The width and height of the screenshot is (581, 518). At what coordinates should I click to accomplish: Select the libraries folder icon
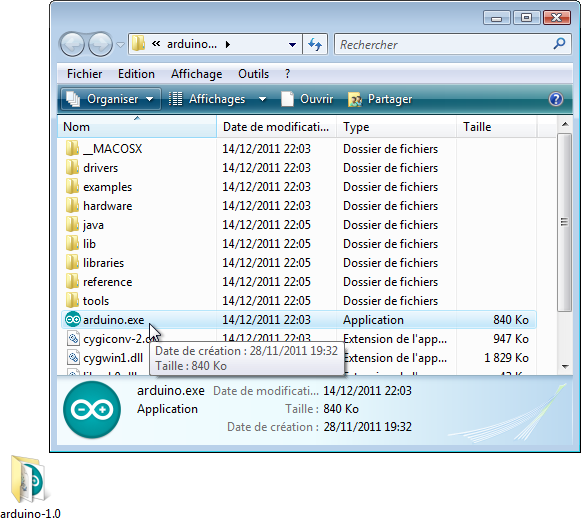pyautogui.click(x=73, y=262)
